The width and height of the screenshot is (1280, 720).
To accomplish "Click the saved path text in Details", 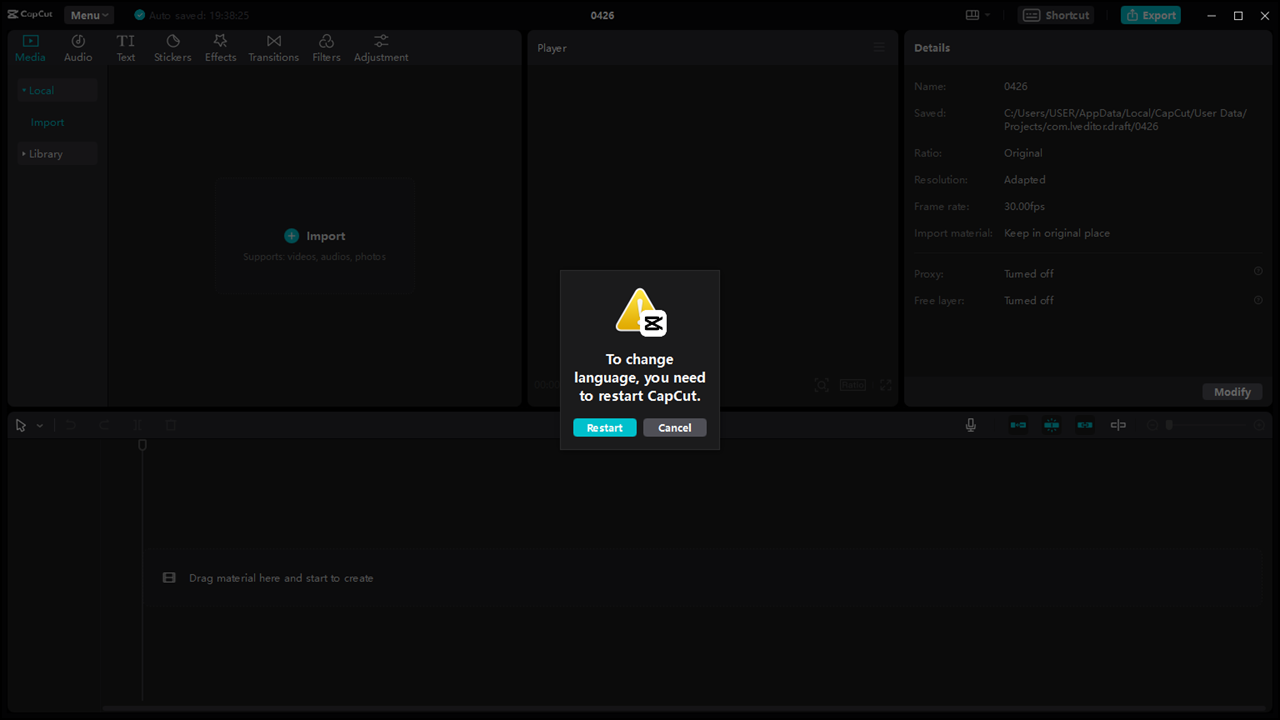I will pyautogui.click(x=1125, y=120).
